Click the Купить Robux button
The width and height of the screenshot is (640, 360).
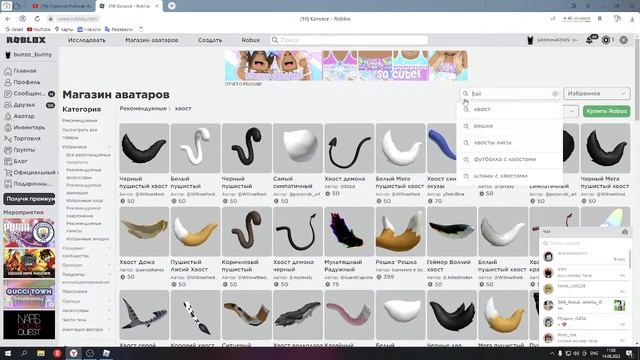point(606,111)
